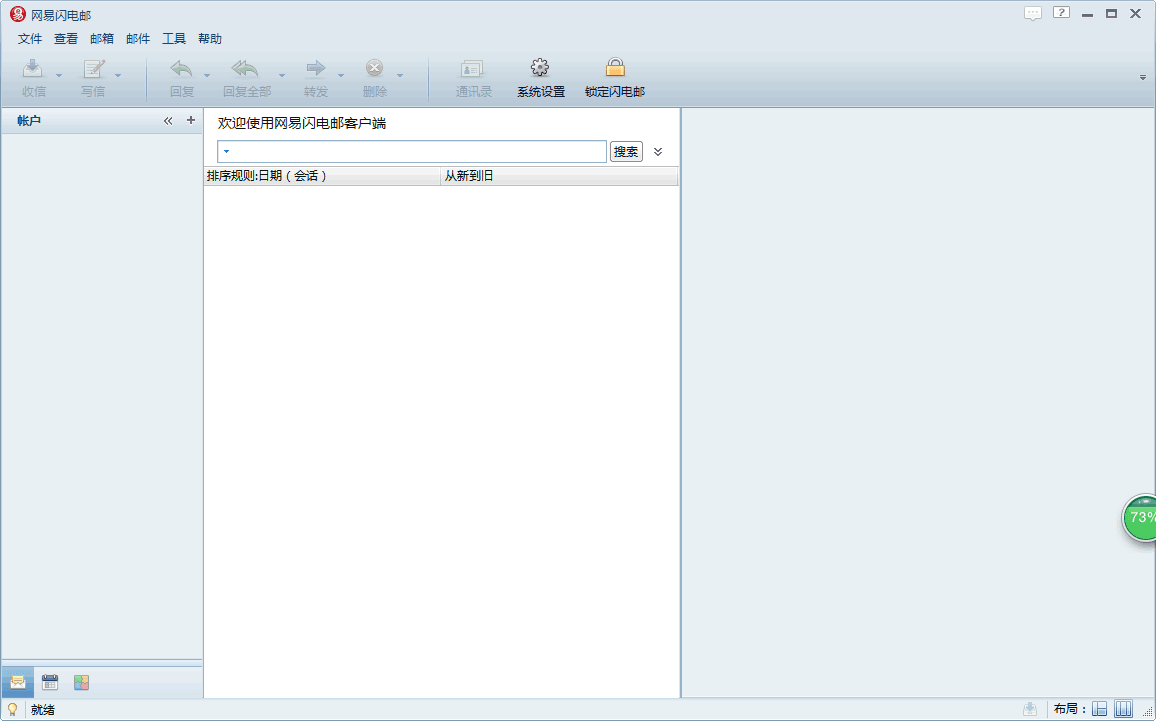Image resolution: width=1156 pixels, height=721 pixels.
Task: Click the 写信 compose mail icon
Action: pyautogui.click(x=93, y=69)
